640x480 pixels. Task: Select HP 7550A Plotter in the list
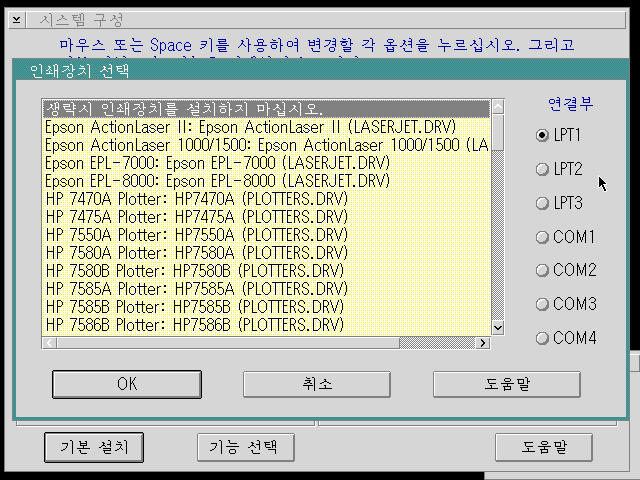[x=267, y=235]
